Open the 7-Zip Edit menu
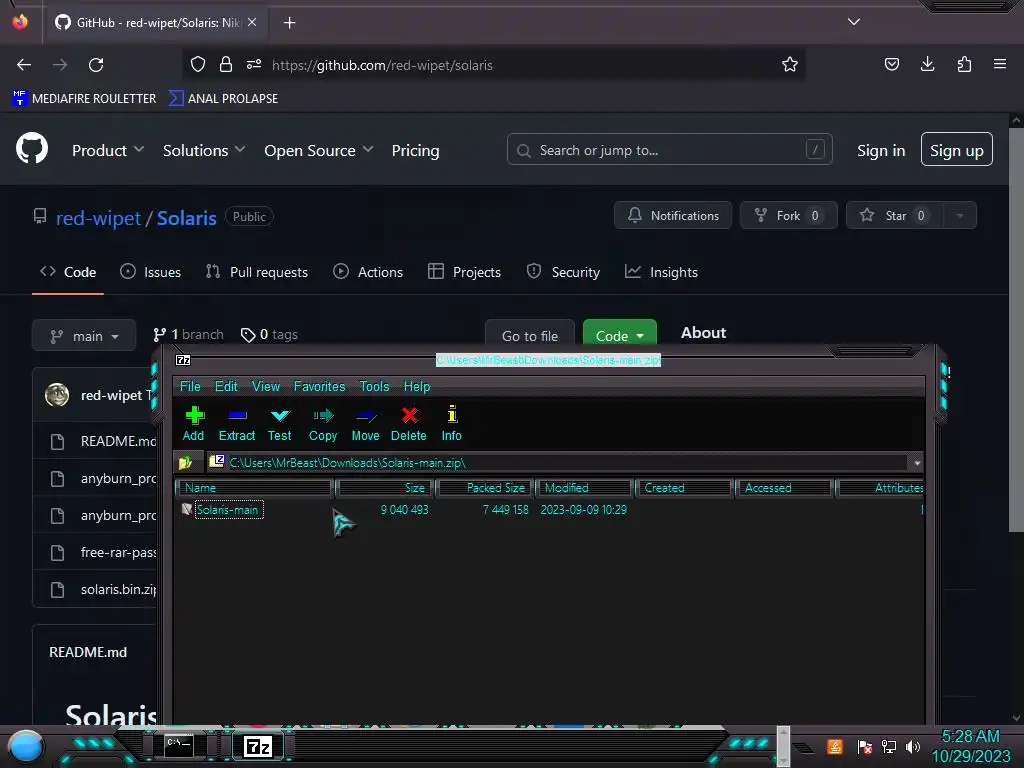1024x768 pixels. click(x=226, y=386)
